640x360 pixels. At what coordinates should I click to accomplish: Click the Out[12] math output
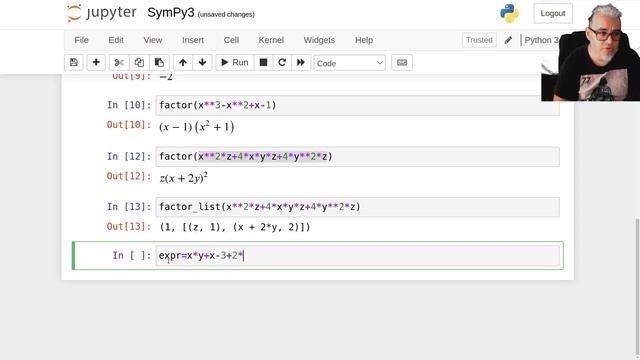click(x=184, y=177)
